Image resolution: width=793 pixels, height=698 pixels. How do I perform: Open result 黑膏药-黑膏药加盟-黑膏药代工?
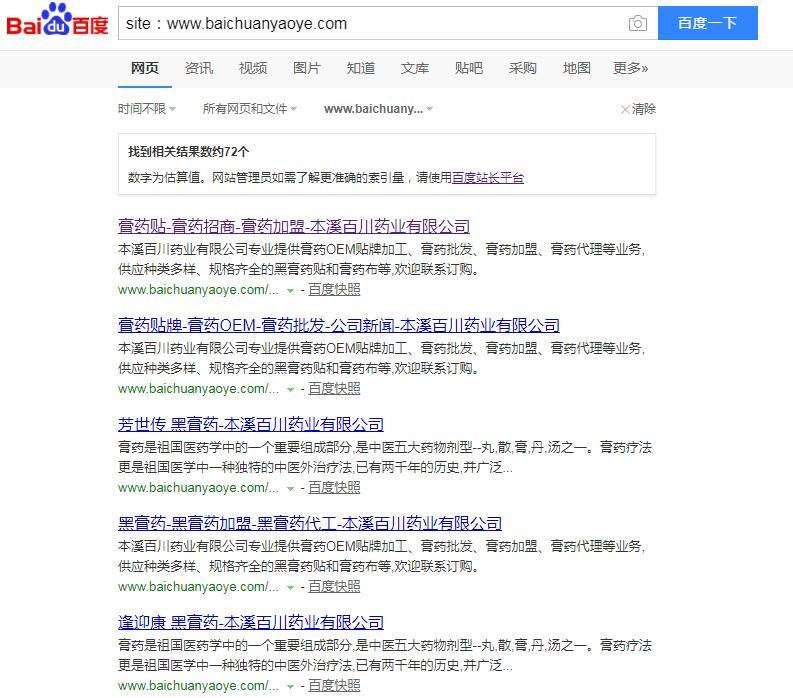(x=310, y=523)
